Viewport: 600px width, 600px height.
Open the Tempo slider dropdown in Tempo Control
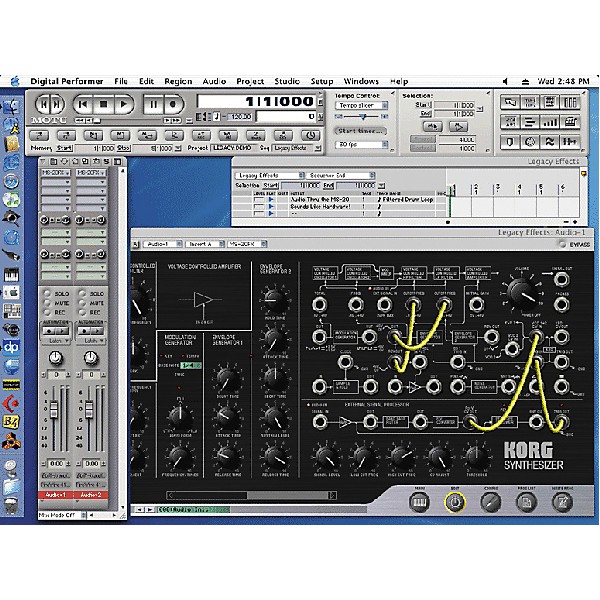tap(362, 105)
